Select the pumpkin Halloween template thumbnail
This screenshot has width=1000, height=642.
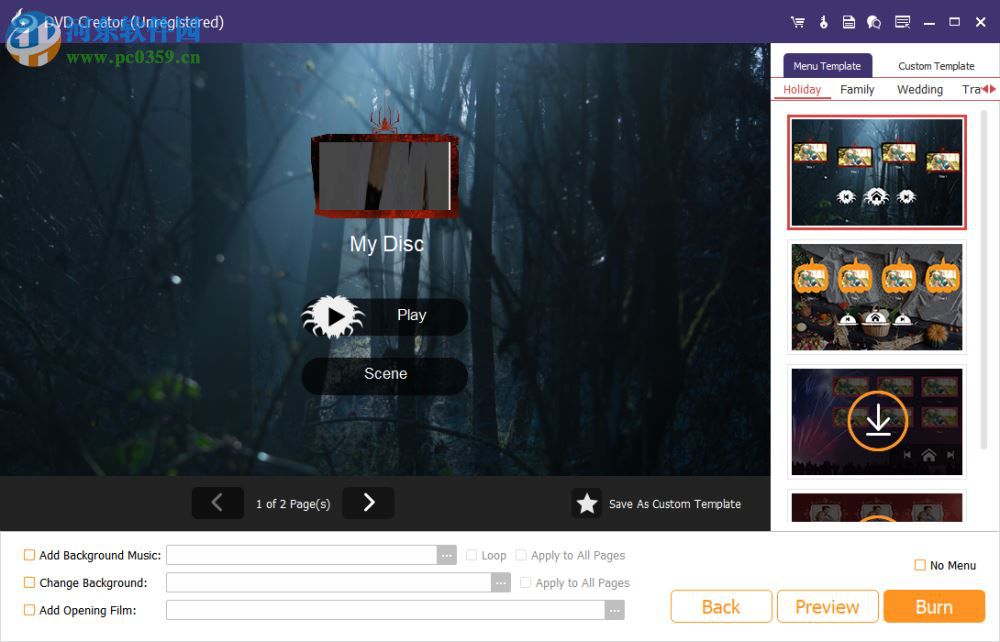877,297
